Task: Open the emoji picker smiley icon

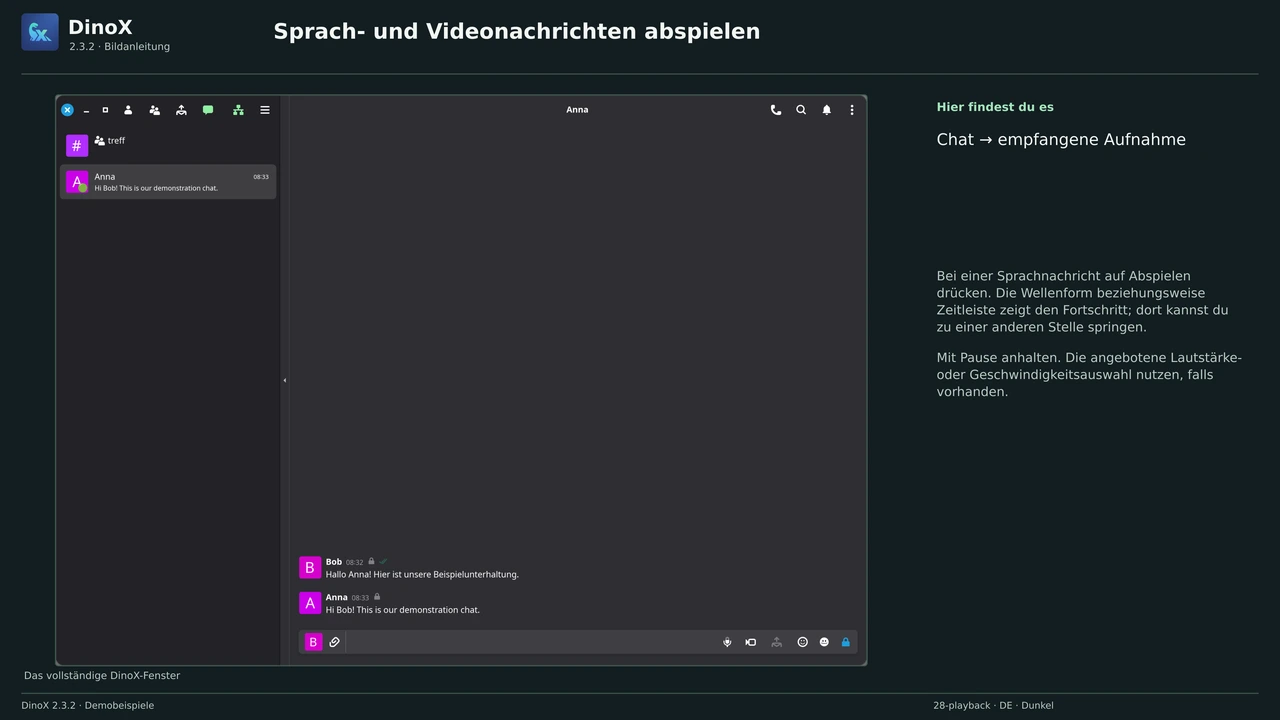Action: (802, 642)
